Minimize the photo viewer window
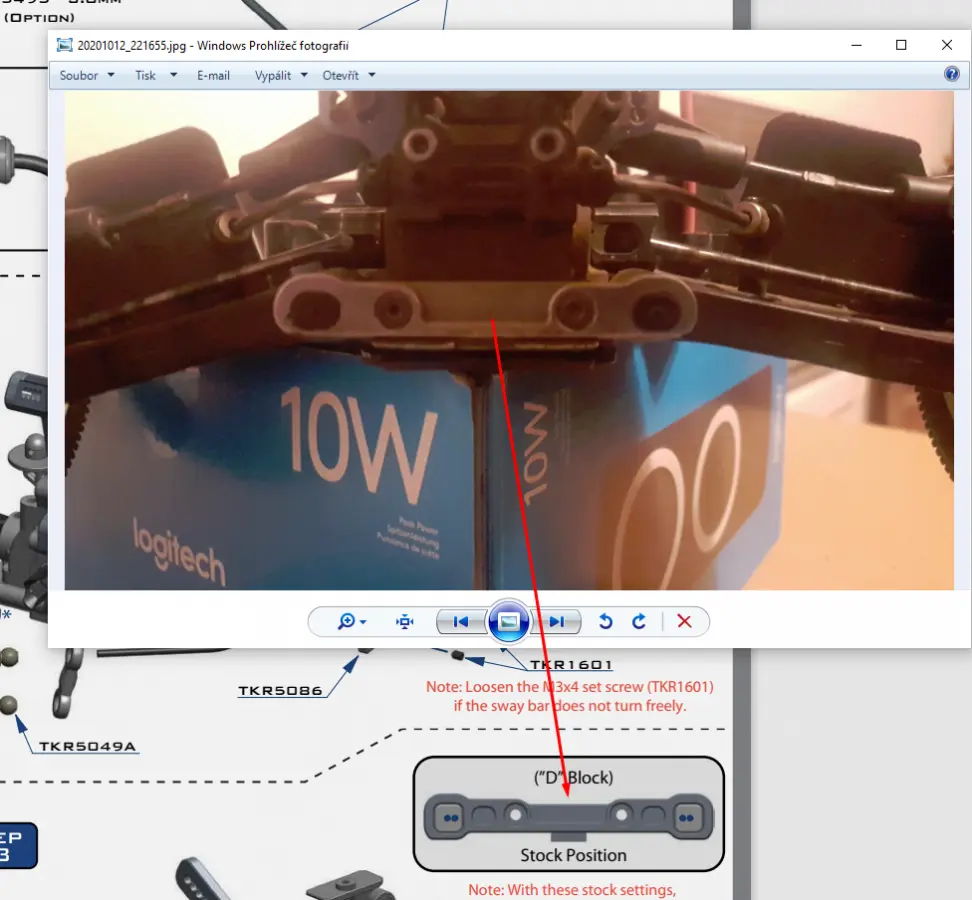This screenshot has height=900, width=972. (x=856, y=45)
